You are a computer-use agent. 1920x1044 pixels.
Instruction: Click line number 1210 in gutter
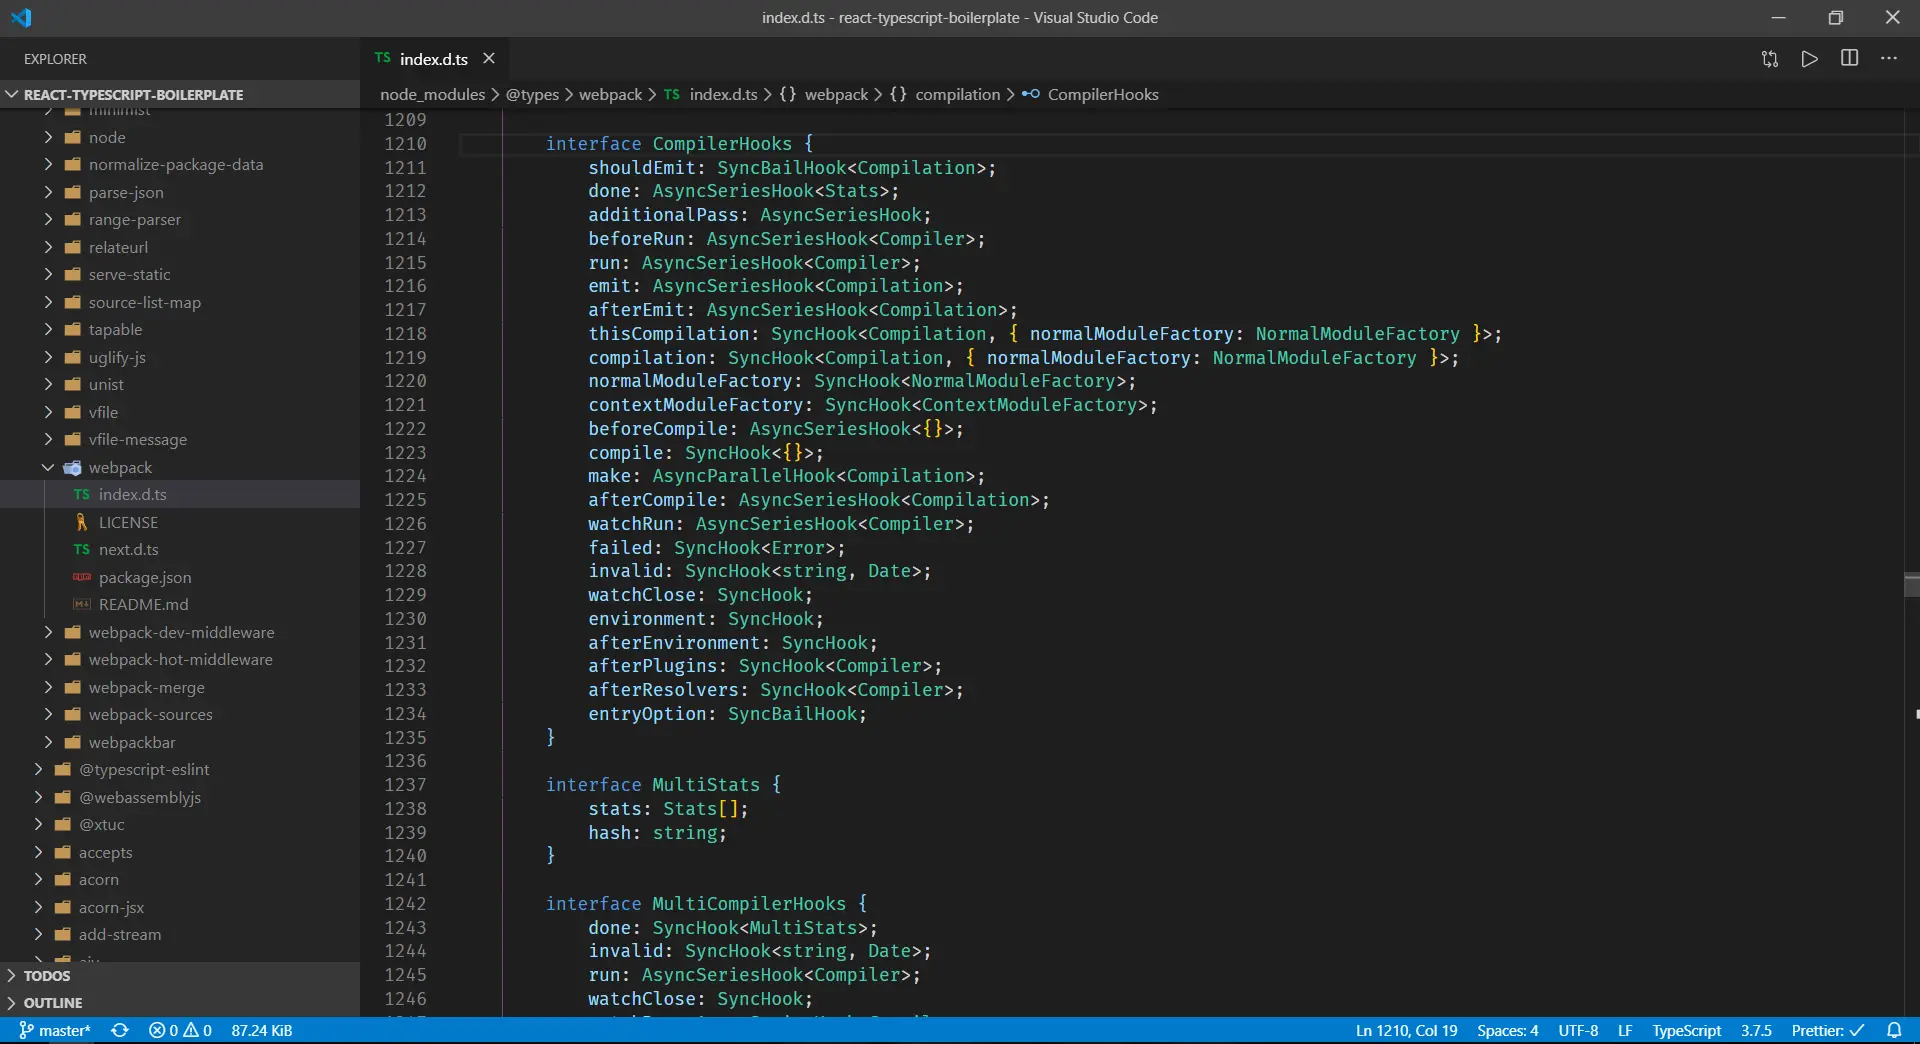click(405, 144)
